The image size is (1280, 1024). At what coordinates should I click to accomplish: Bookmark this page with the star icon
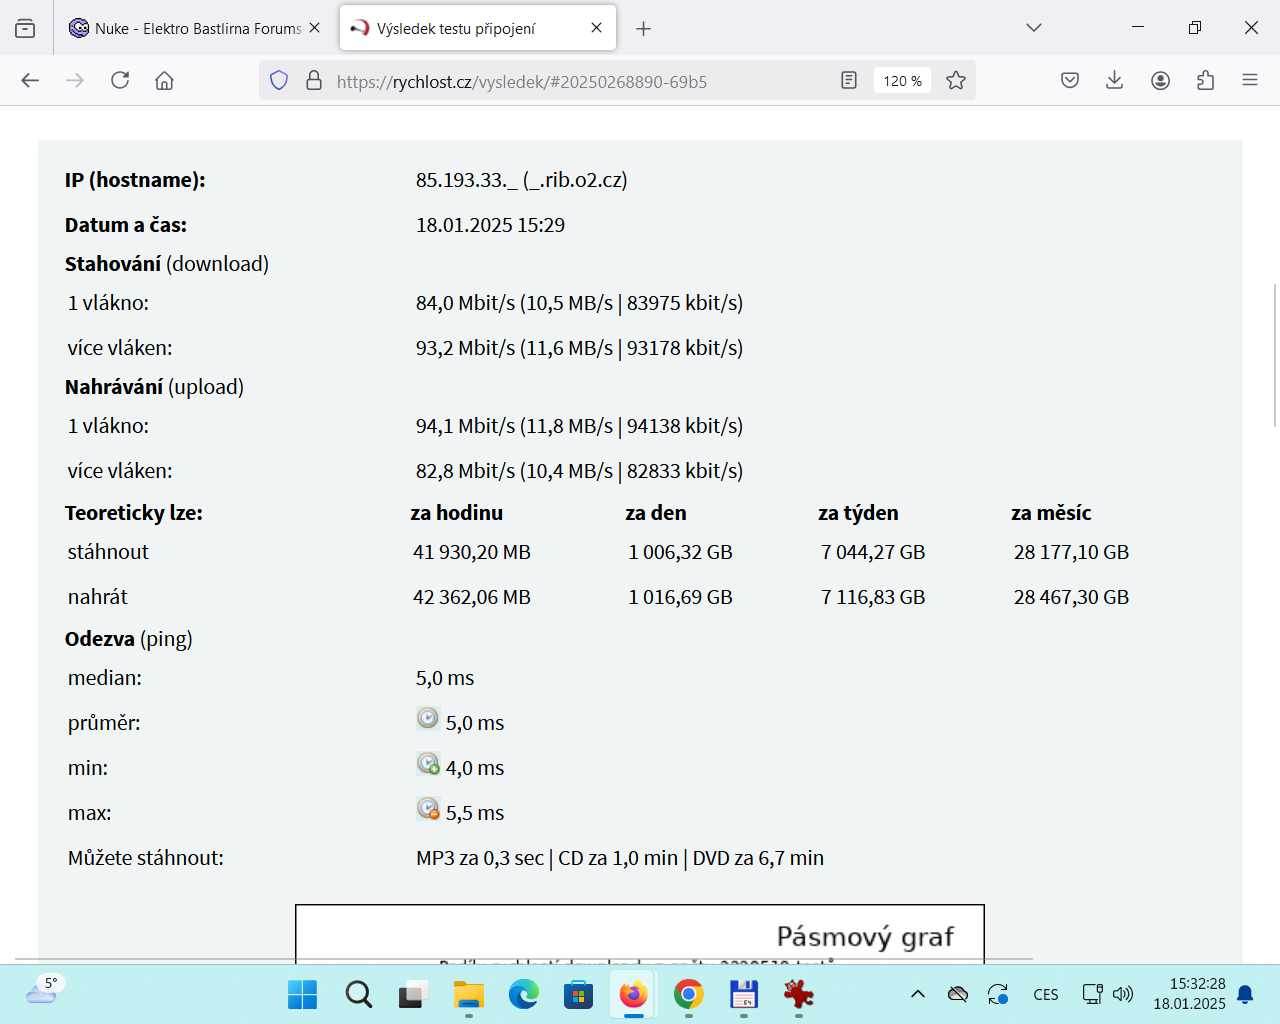(x=956, y=81)
